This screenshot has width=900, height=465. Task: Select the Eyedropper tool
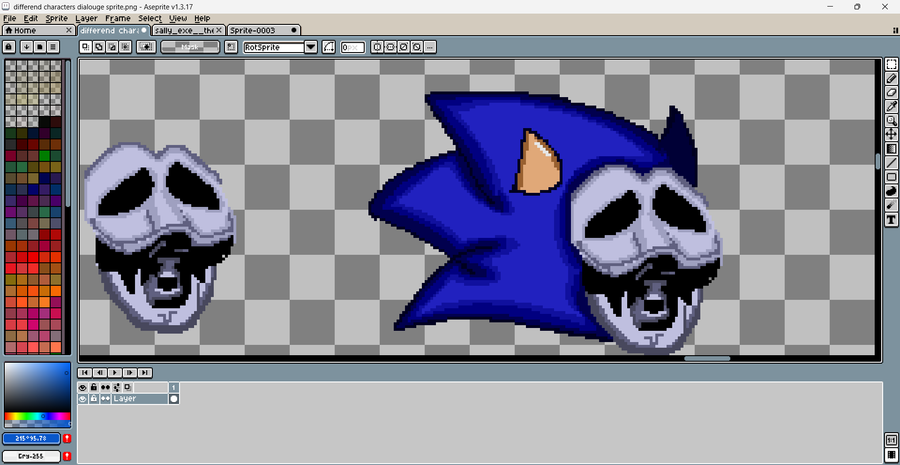pyautogui.click(x=891, y=106)
